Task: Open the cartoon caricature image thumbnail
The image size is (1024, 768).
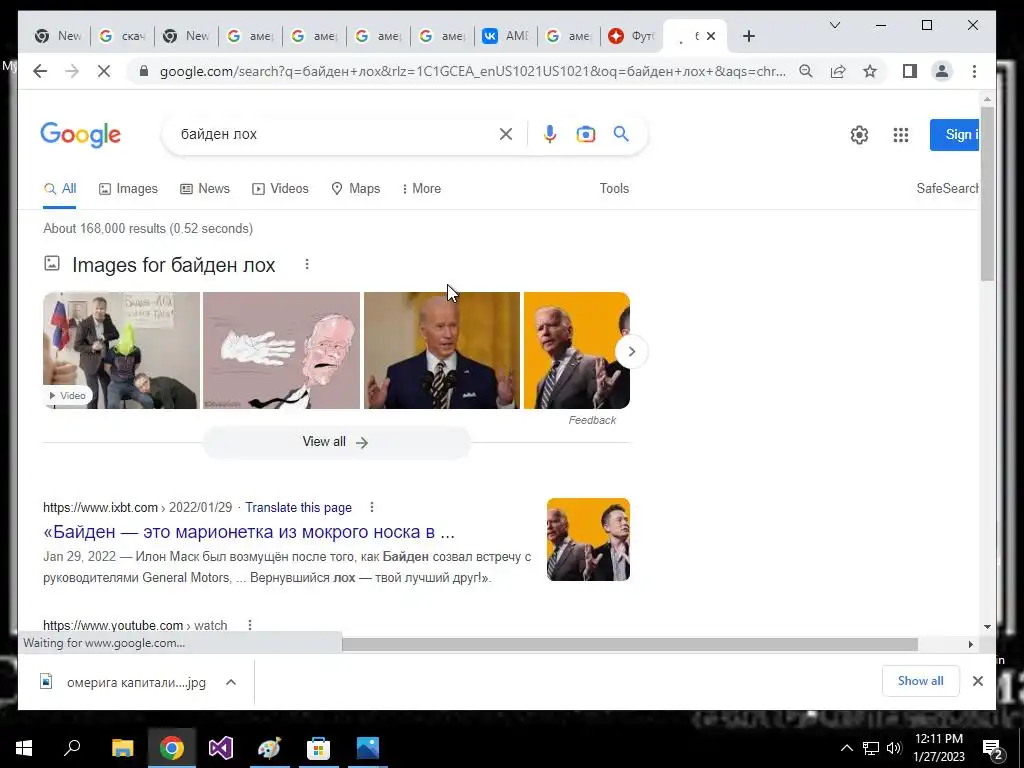Action: [281, 351]
